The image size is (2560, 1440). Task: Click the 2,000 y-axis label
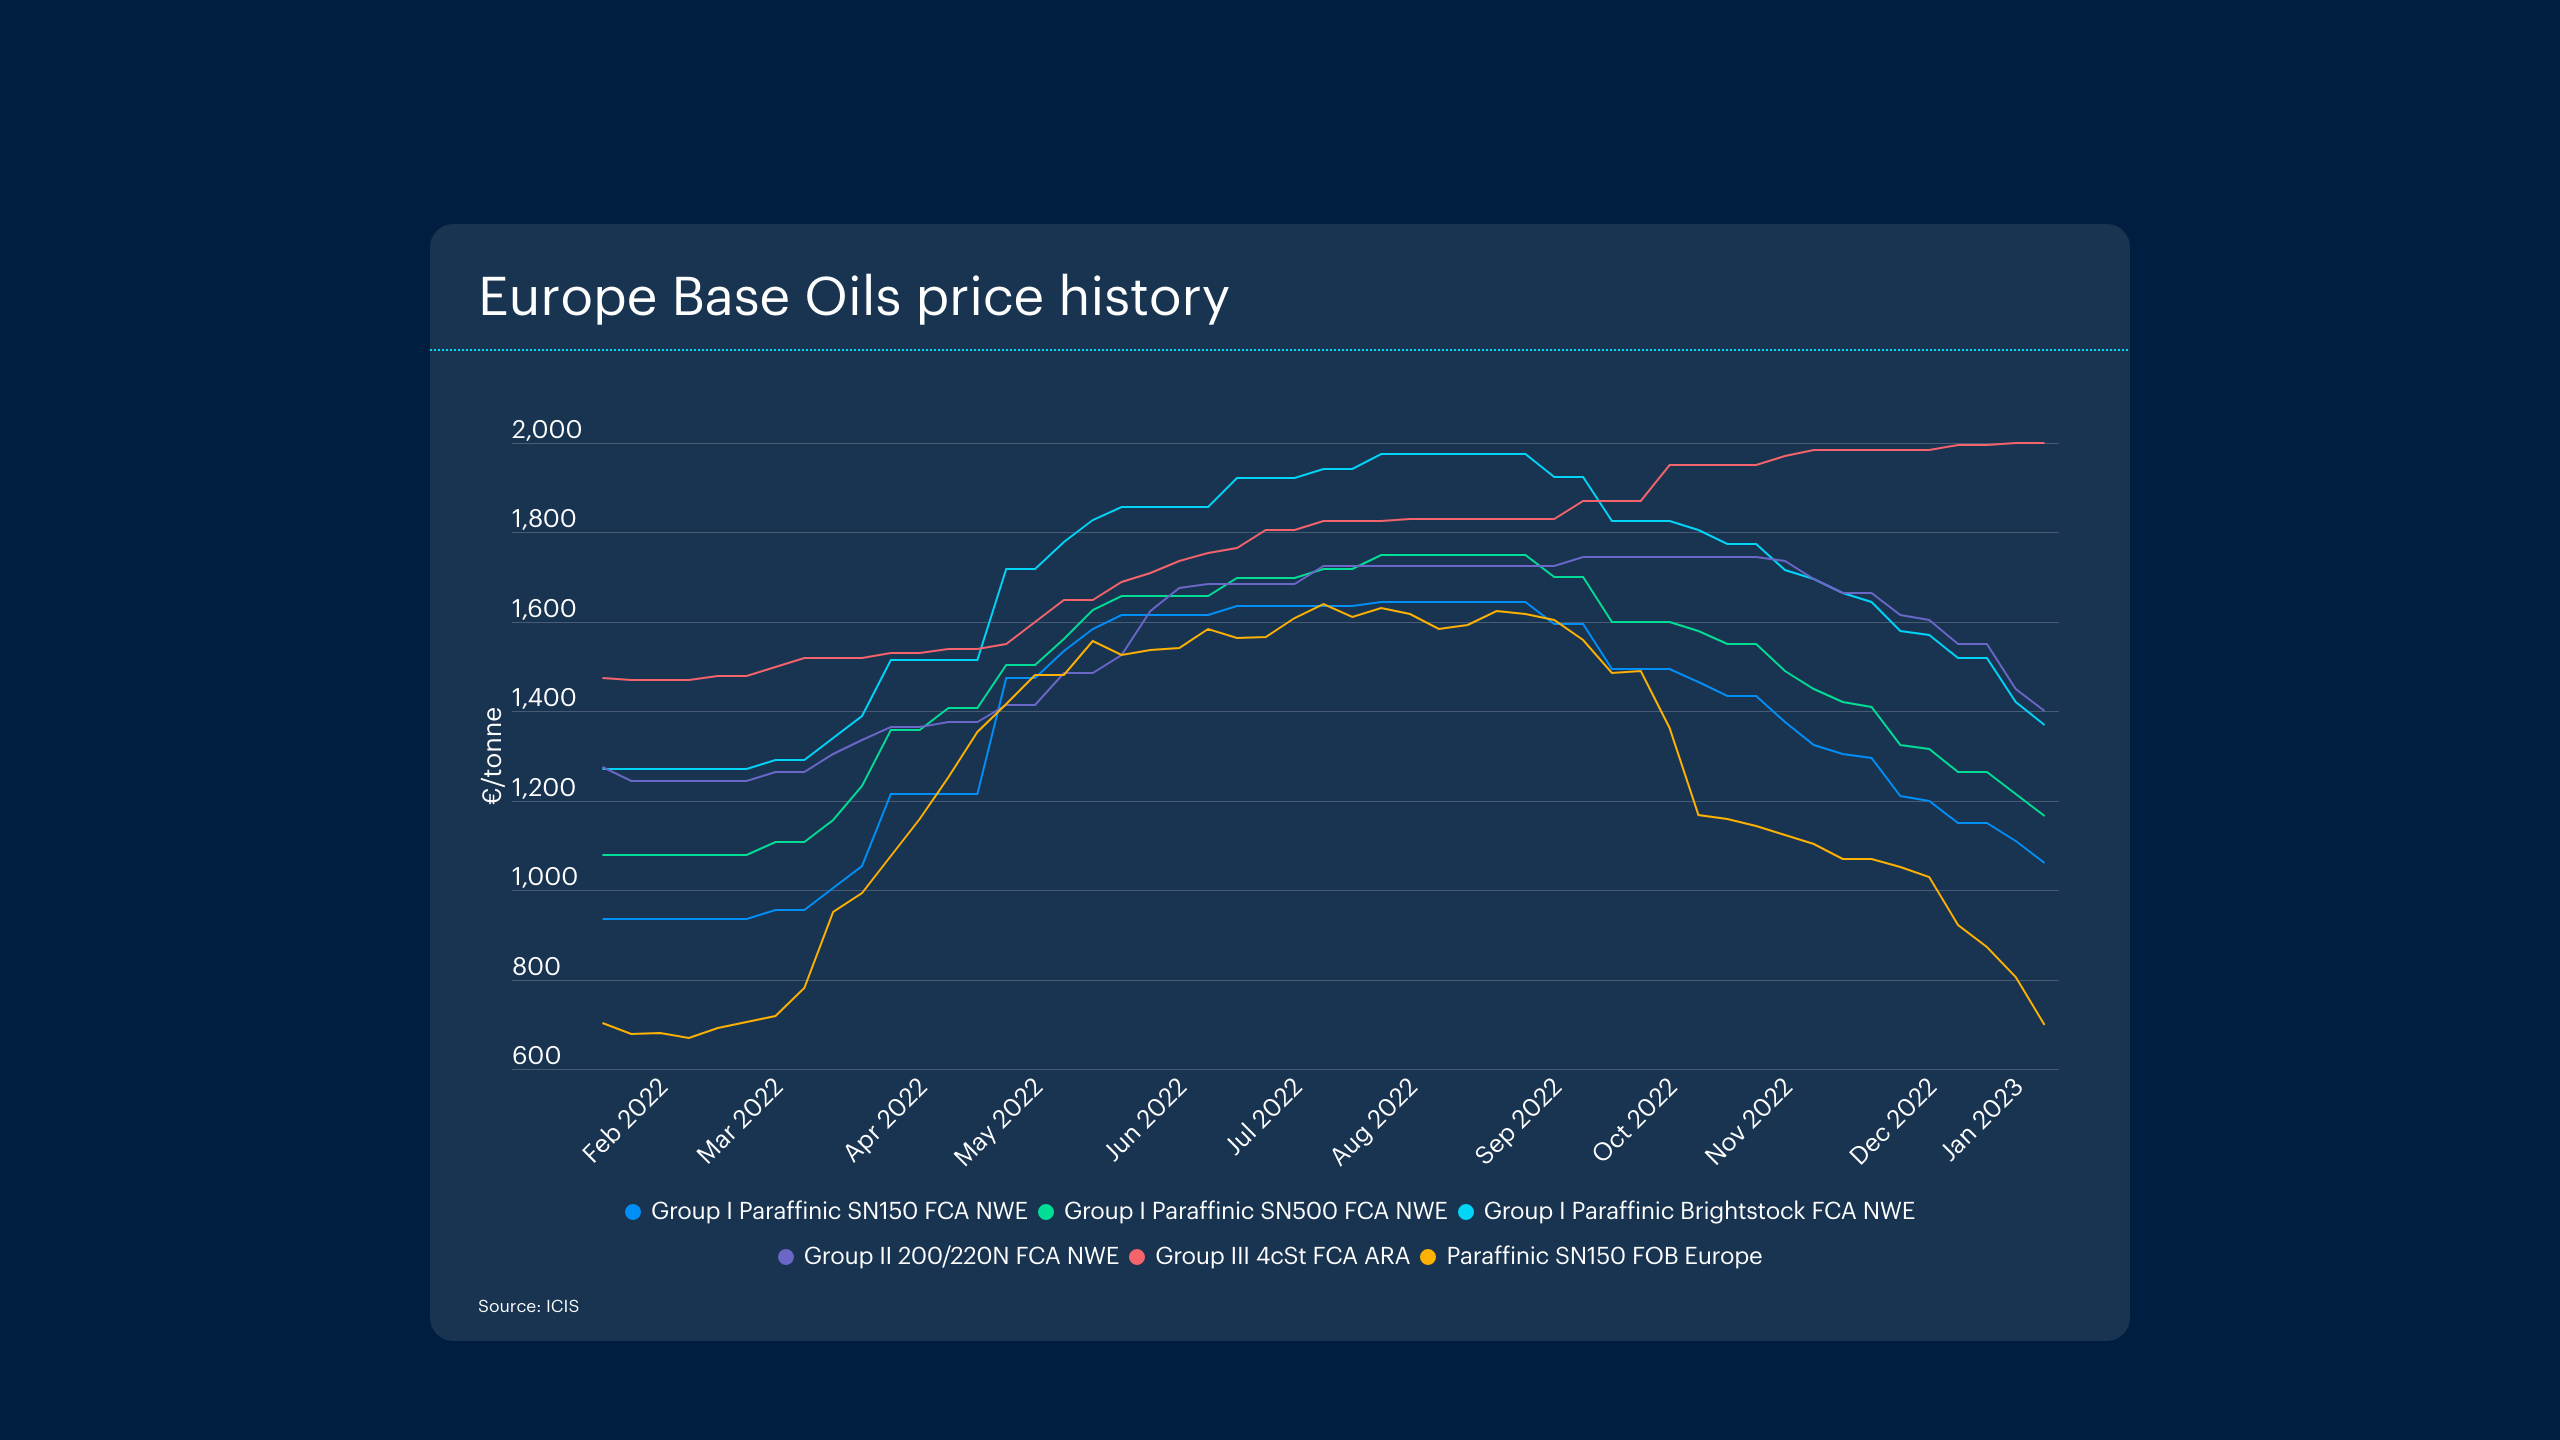(546, 430)
